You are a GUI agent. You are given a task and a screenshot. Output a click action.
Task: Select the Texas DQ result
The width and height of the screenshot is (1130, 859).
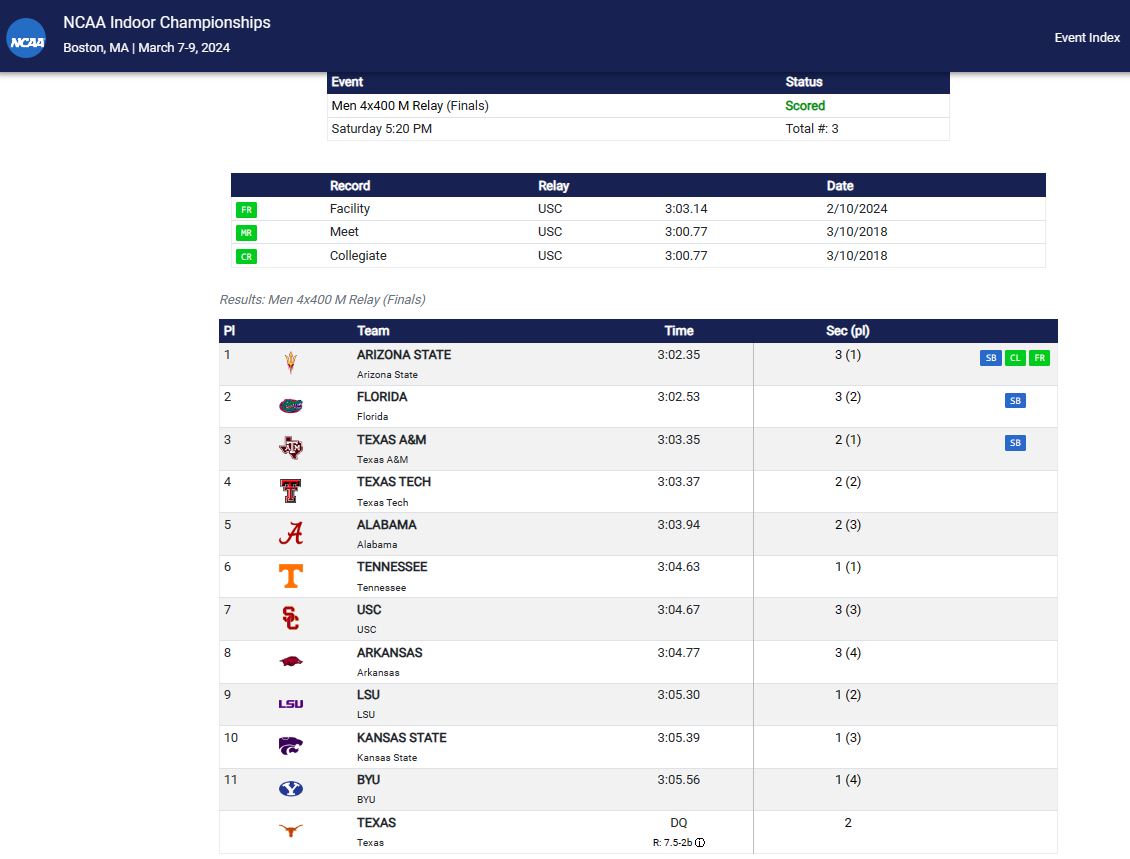point(678,822)
